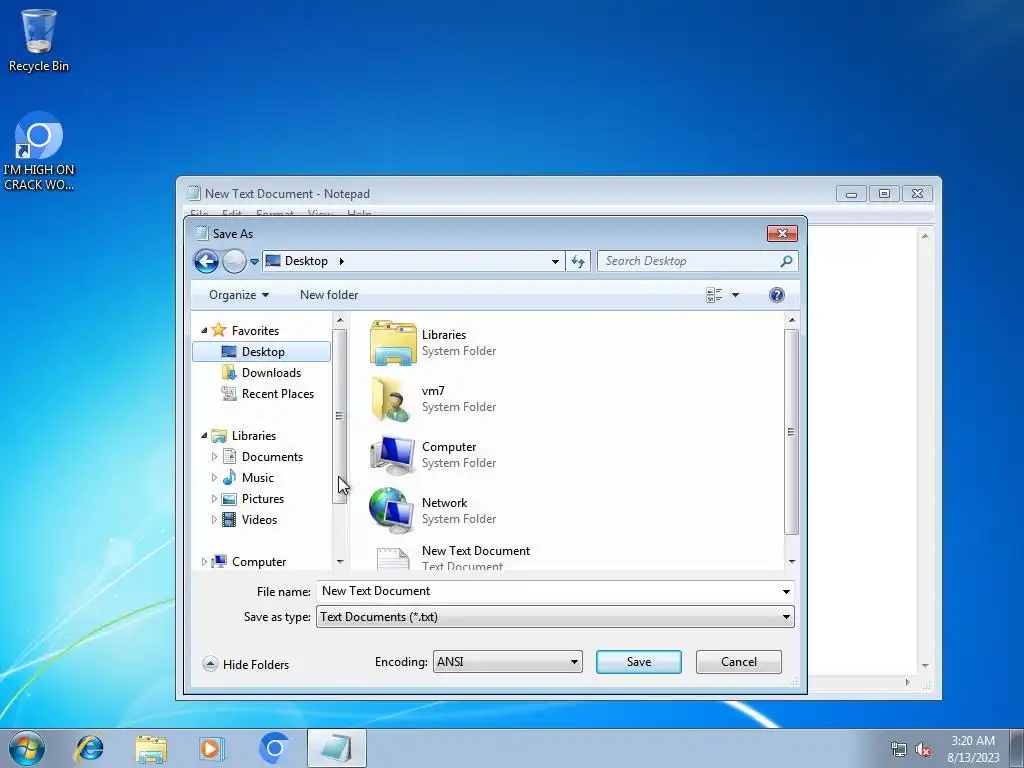Expand the Computer tree node

204,562
